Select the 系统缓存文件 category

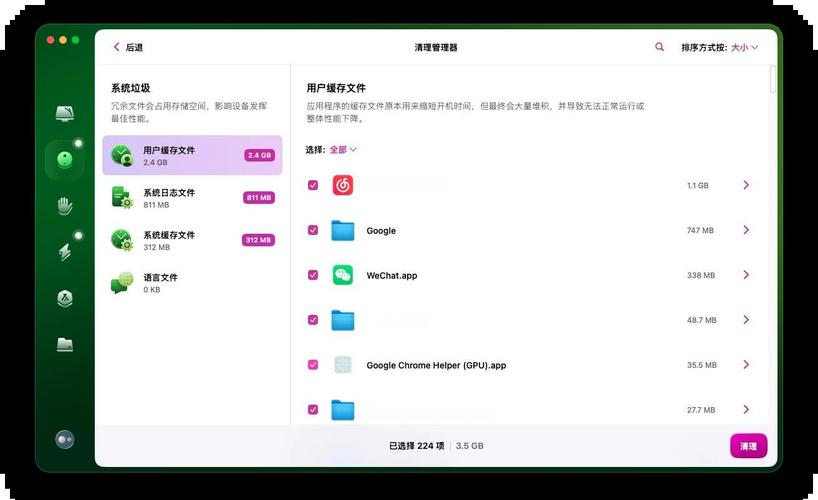click(x=193, y=240)
